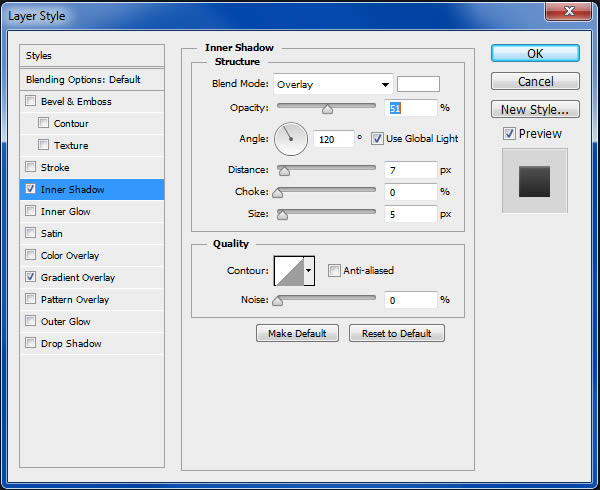
Task: Click the Reset to Default button
Action: click(397, 333)
